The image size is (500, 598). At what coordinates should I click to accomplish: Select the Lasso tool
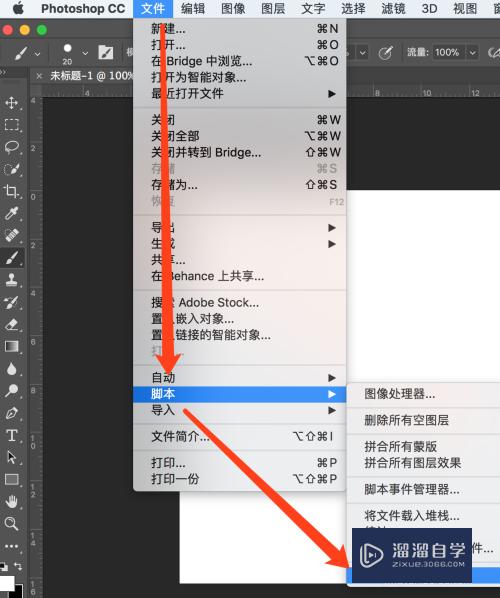point(11,147)
